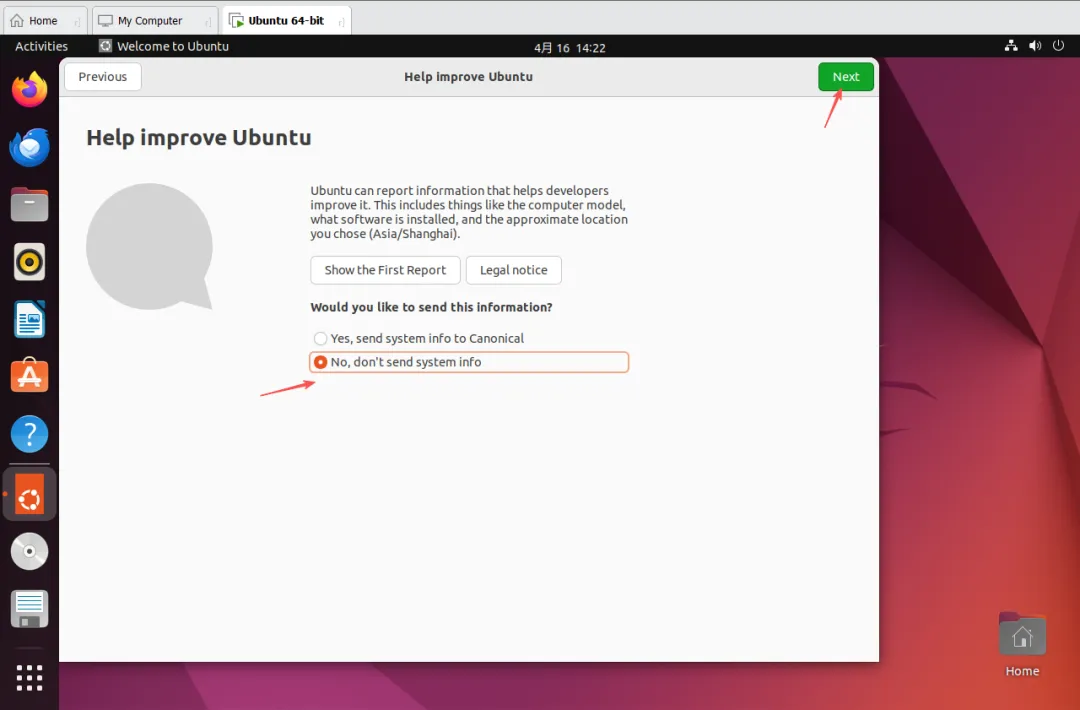
Task: Open the DVD disc icon in dock
Action: [x=30, y=552]
